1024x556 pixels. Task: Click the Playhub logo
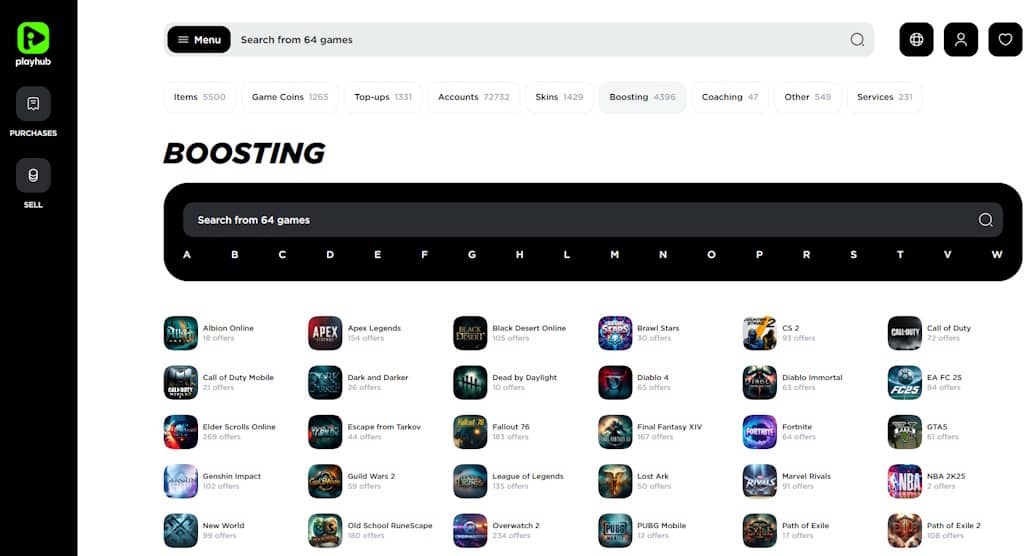(x=33, y=44)
